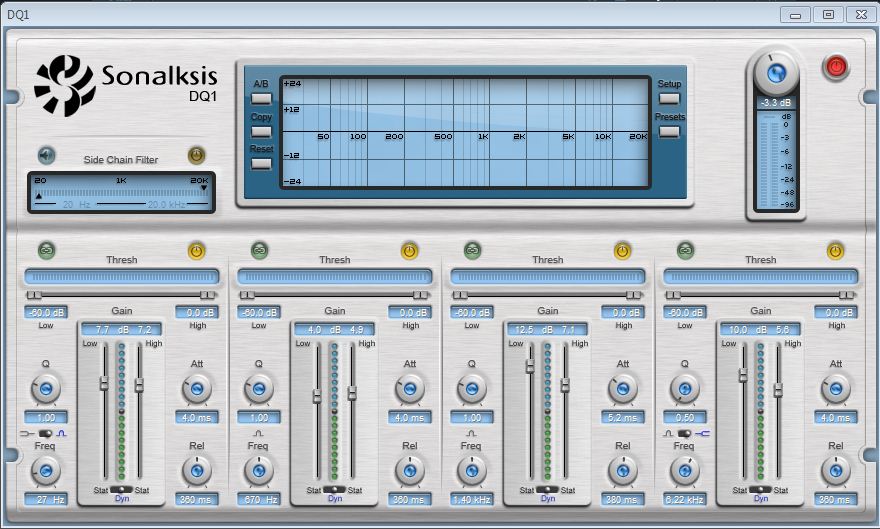Click the green link icon of the 670 Hz band

click(259, 250)
